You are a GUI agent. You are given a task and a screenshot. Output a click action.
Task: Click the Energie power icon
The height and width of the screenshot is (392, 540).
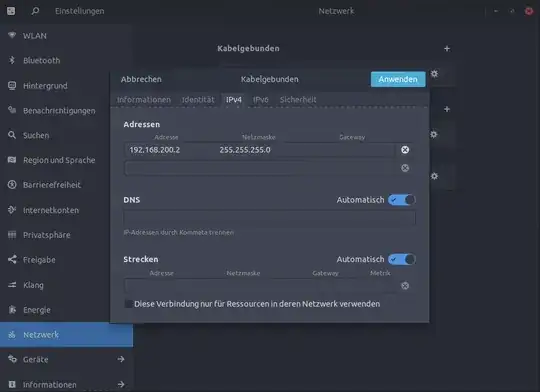click(12, 310)
